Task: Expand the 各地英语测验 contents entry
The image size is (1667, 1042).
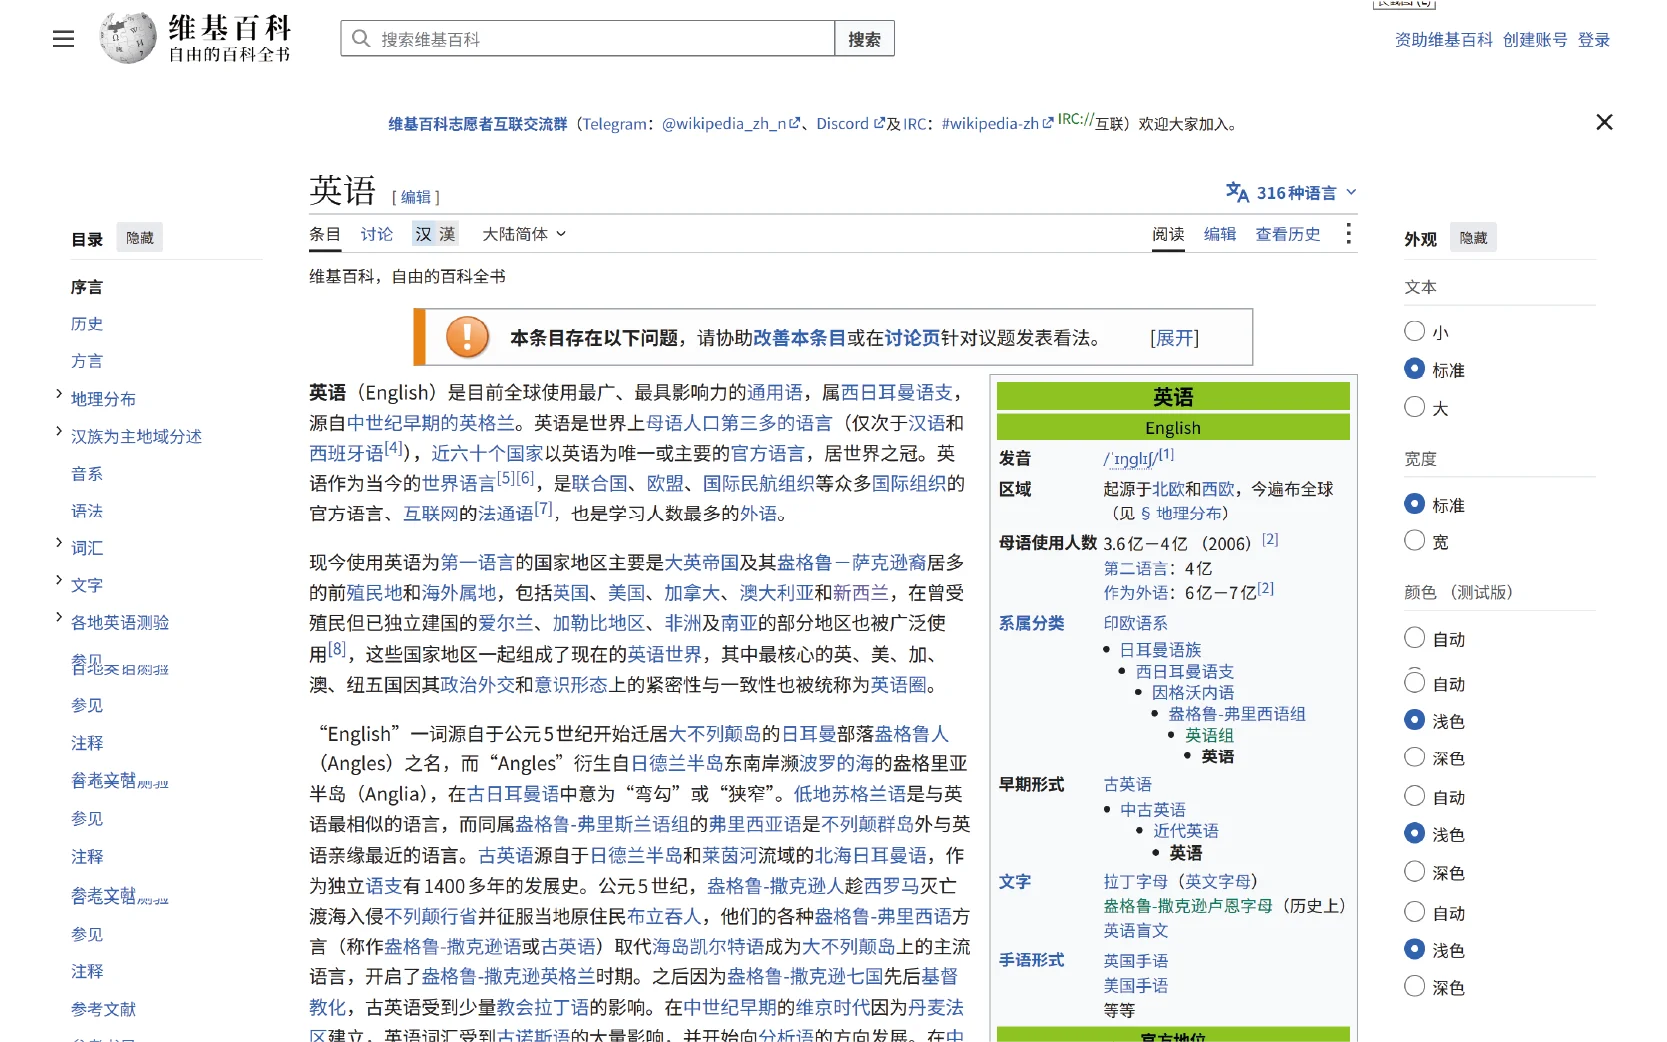Action: point(59,617)
